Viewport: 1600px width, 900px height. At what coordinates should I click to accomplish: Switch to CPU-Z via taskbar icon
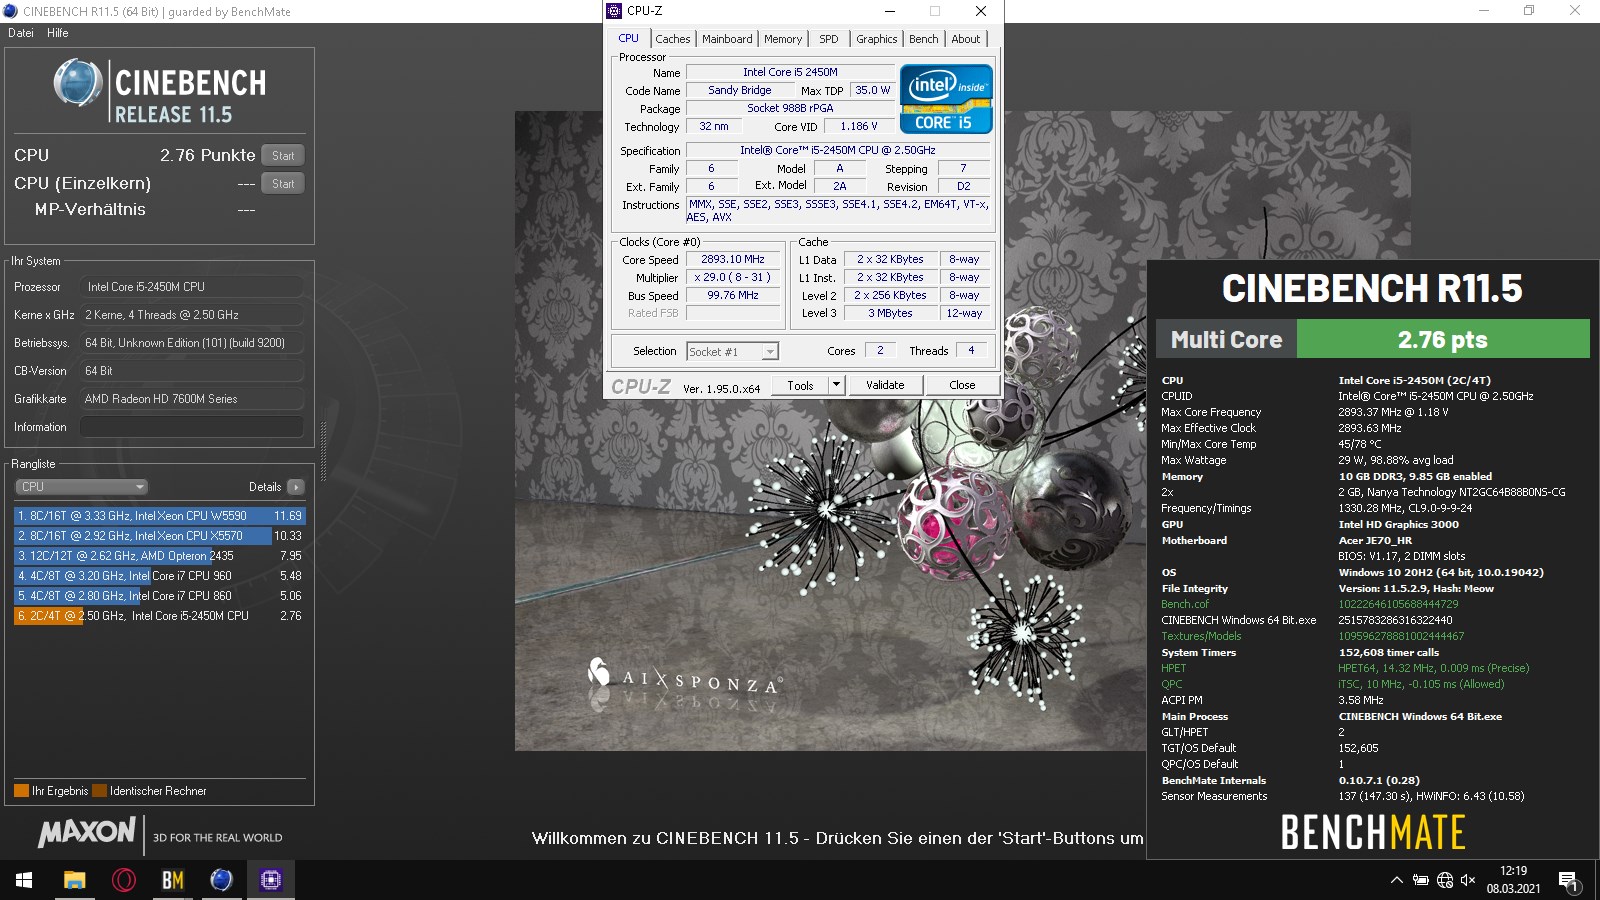coord(270,880)
